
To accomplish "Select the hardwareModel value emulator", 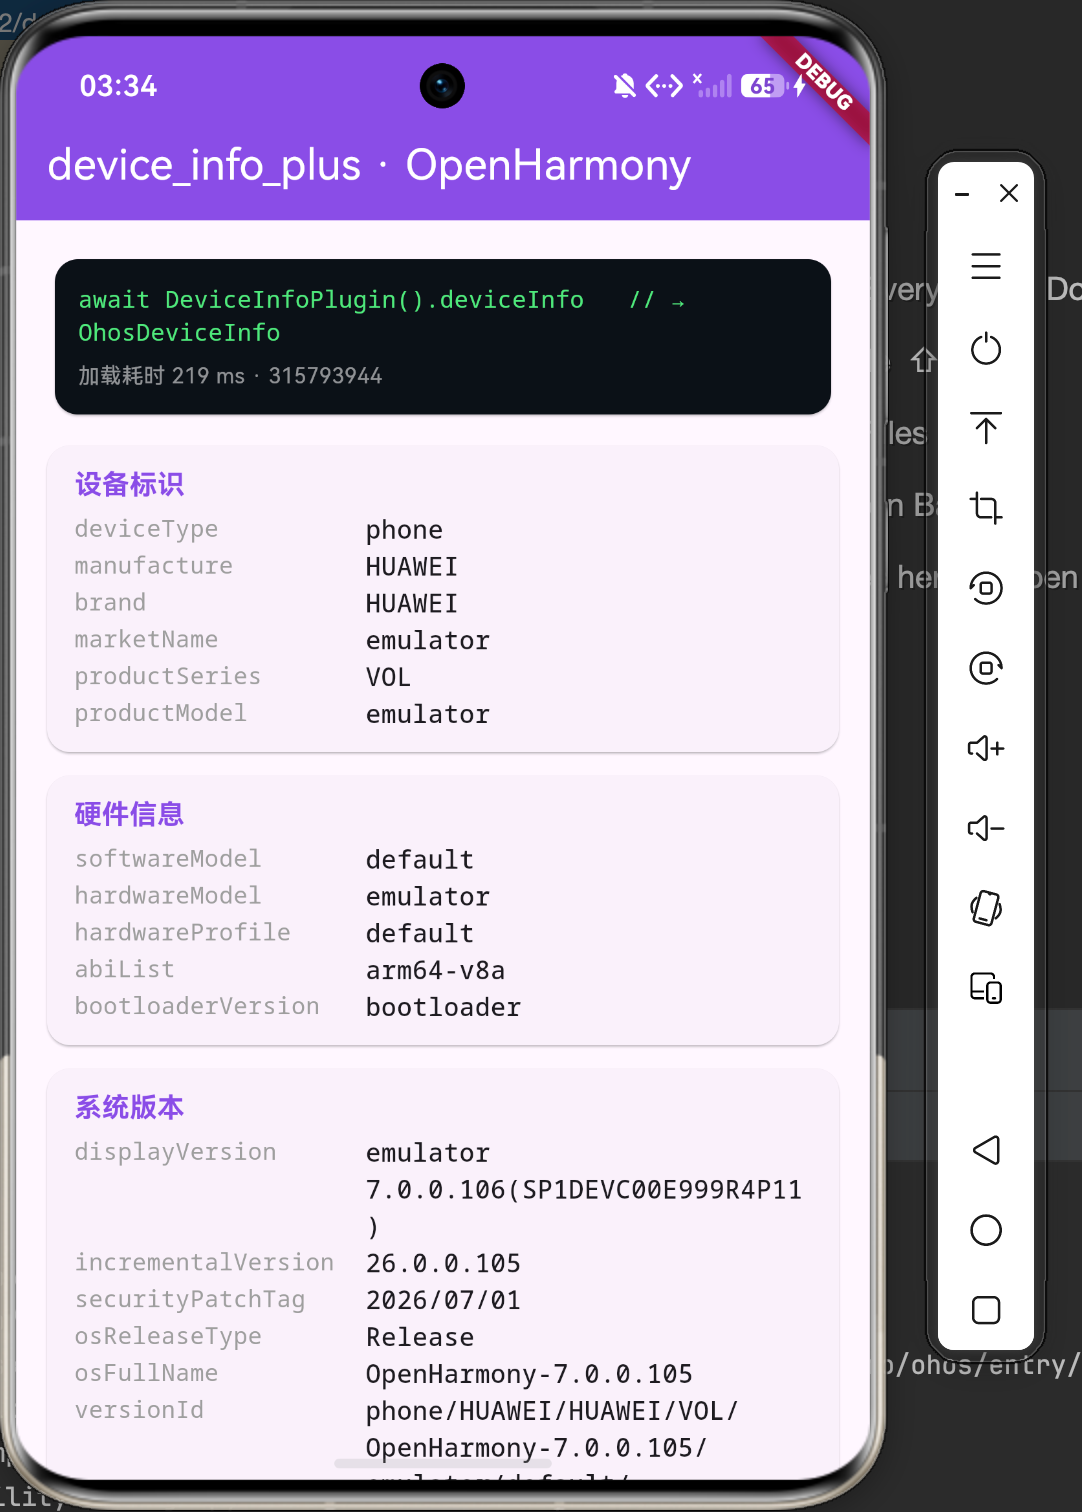I will point(427,897).
